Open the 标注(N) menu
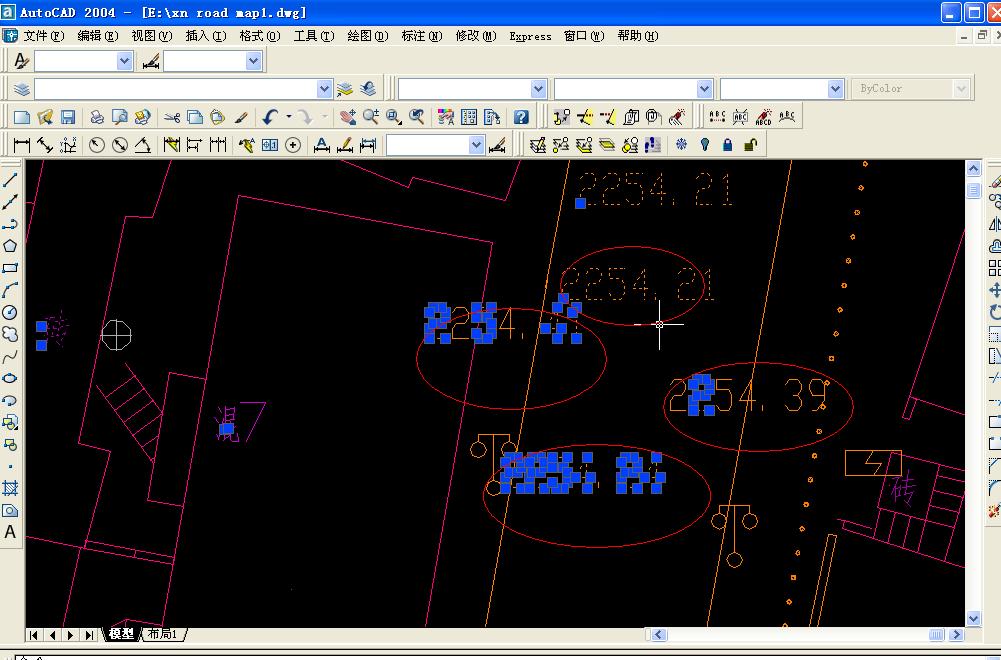 tap(421, 36)
